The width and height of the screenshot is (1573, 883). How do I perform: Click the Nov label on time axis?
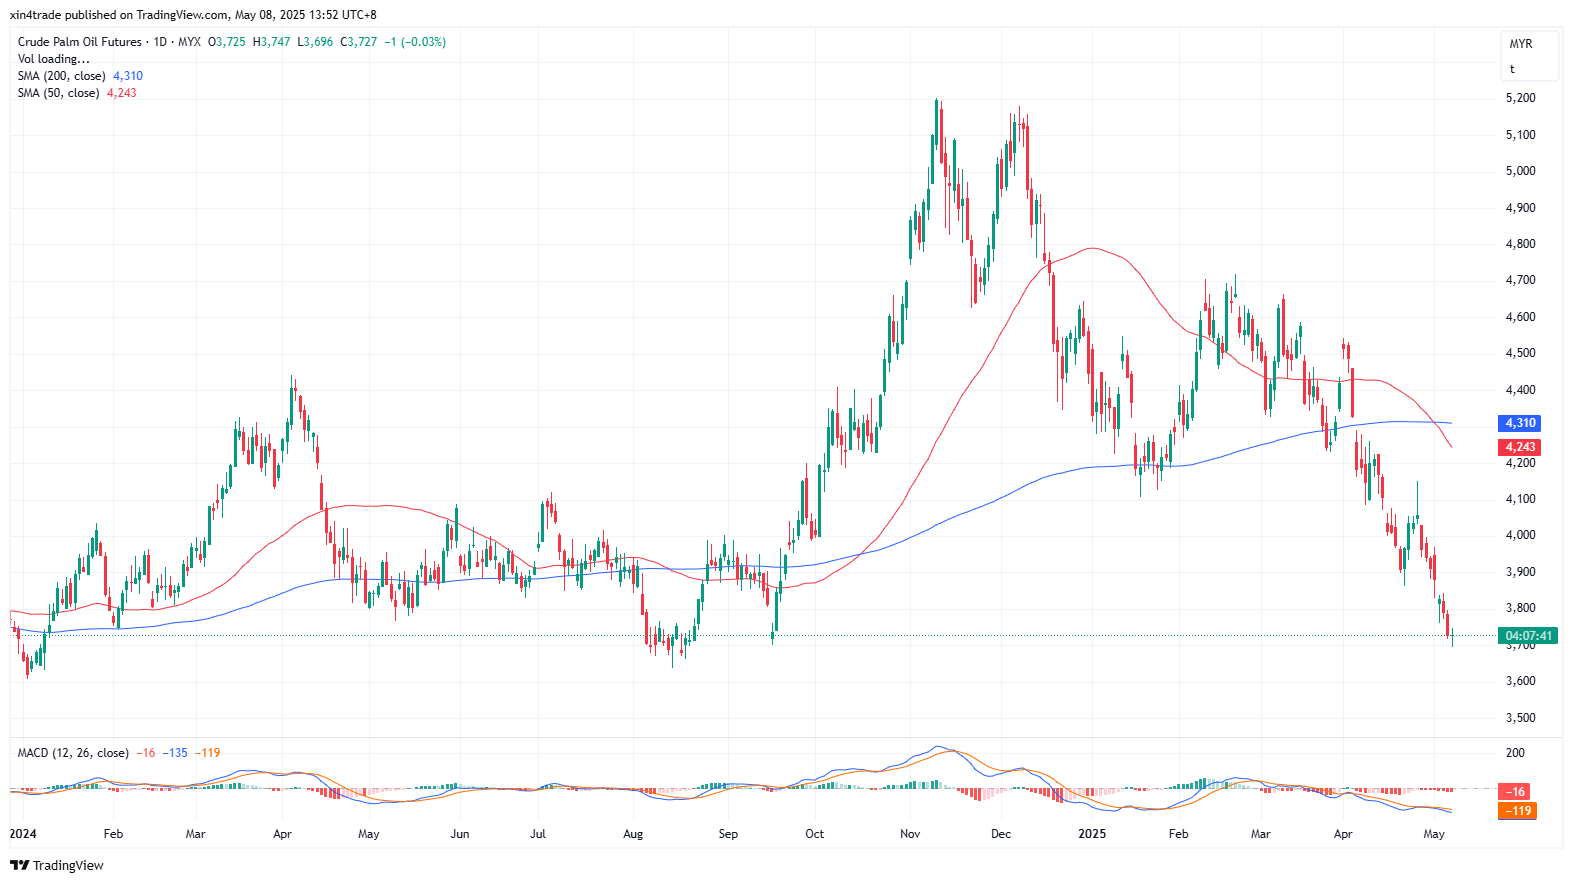(910, 834)
